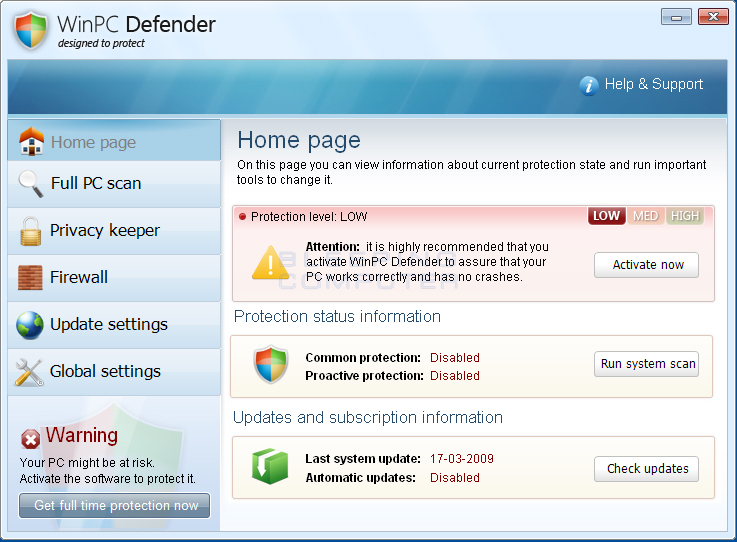Click the Check updates button
This screenshot has height=542, width=737.
646,469
